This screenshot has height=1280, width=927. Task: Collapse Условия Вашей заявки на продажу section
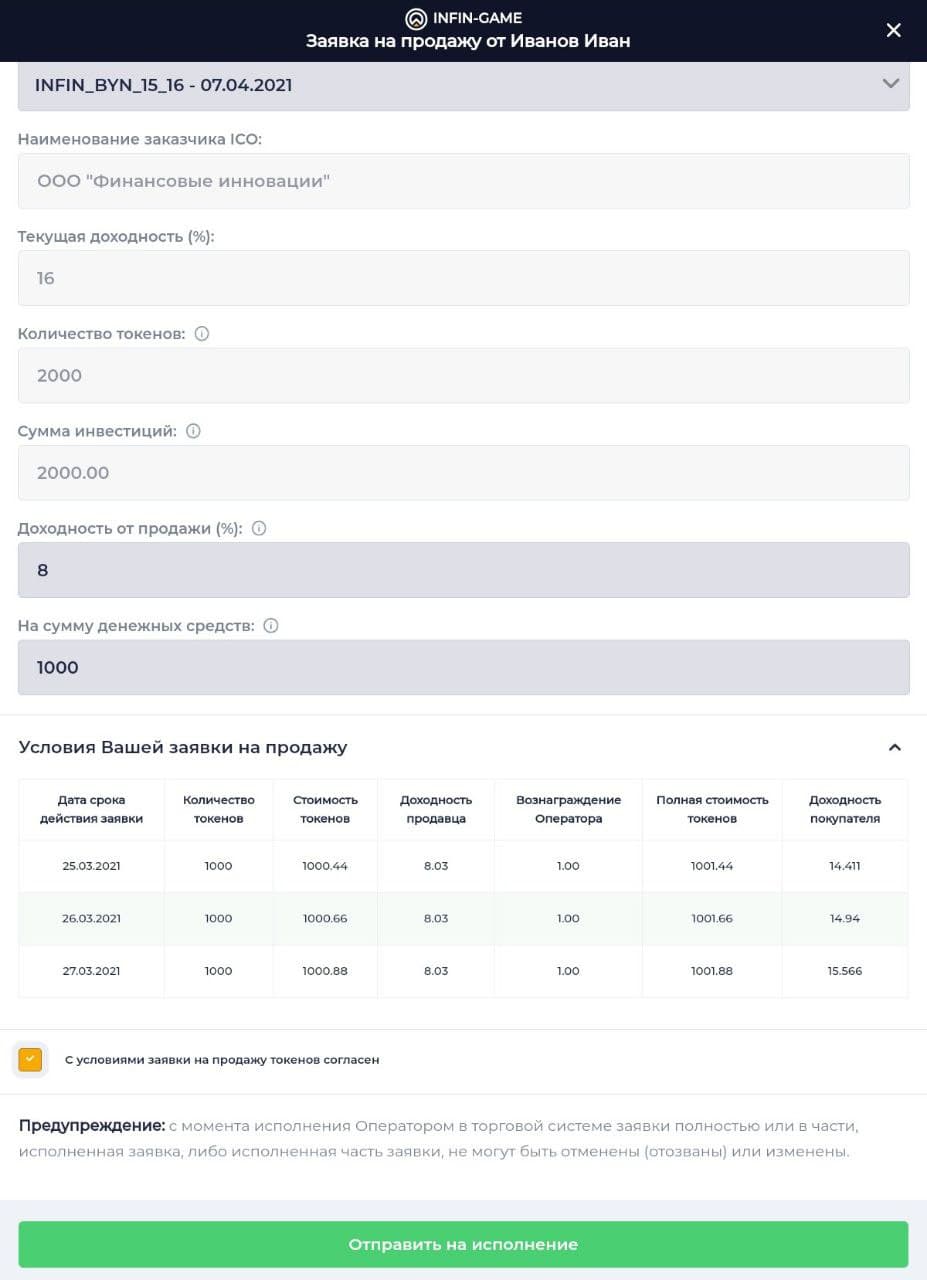(895, 747)
